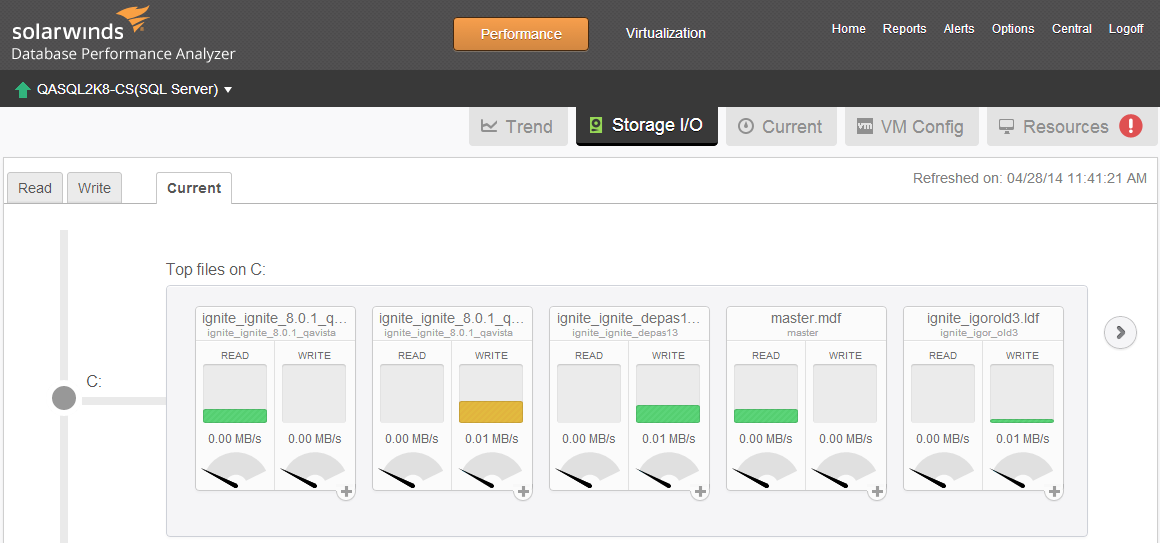Image resolution: width=1160 pixels, height=543 pixels.
Task: Expand first ignite_8.0.1 file card plus
Action: tap(346, 492)
